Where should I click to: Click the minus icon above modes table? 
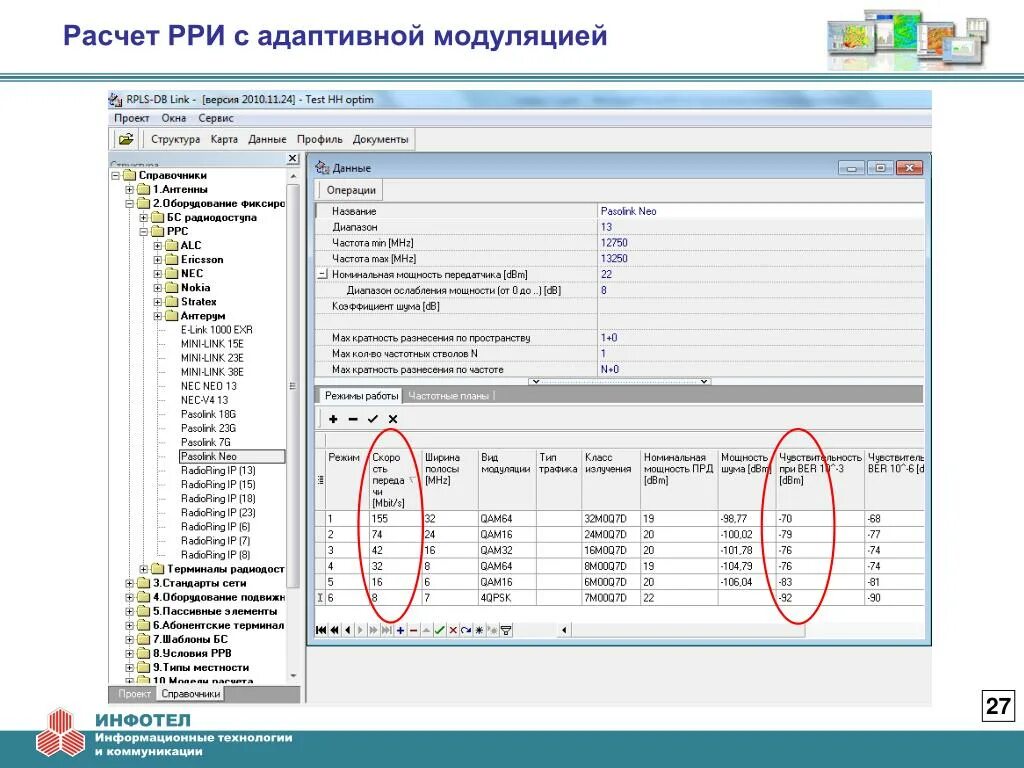[353, 419]
